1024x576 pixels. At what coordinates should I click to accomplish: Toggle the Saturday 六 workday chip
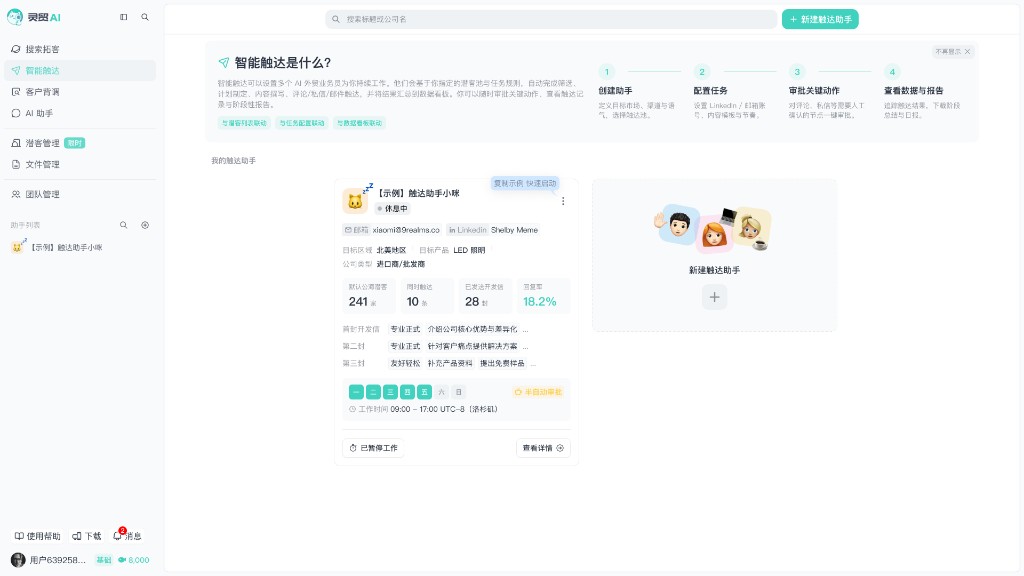tap(441, 392)
